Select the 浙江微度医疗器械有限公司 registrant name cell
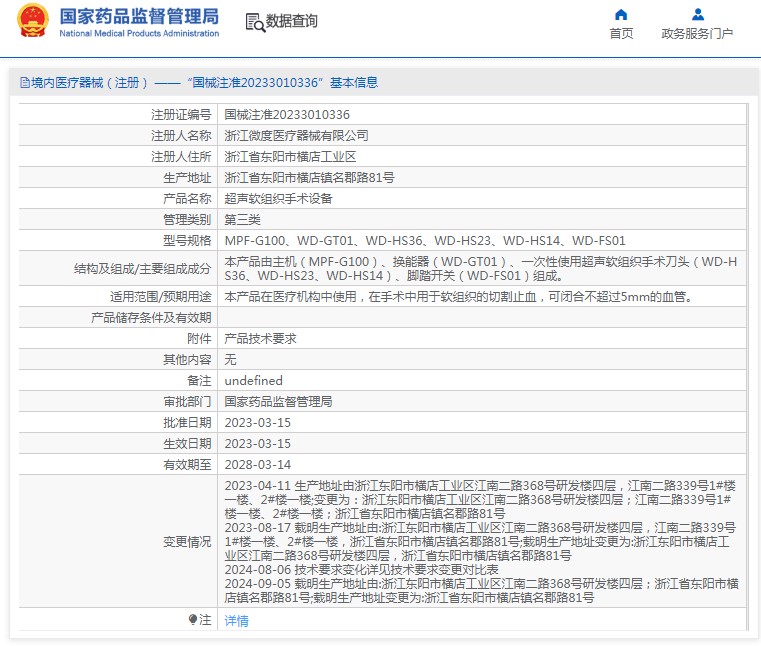The width and height of the screenshot is (761, 646). pyautogui.click(x=296, y=135)
